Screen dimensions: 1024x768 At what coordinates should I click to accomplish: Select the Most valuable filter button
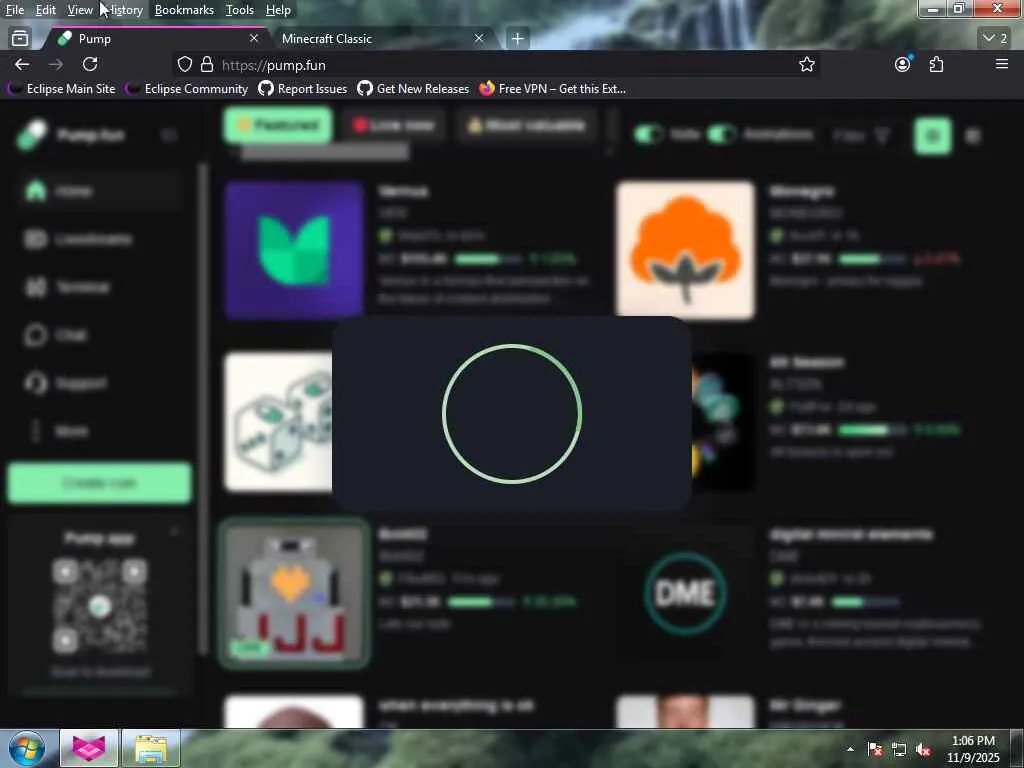tap(526, 125)
